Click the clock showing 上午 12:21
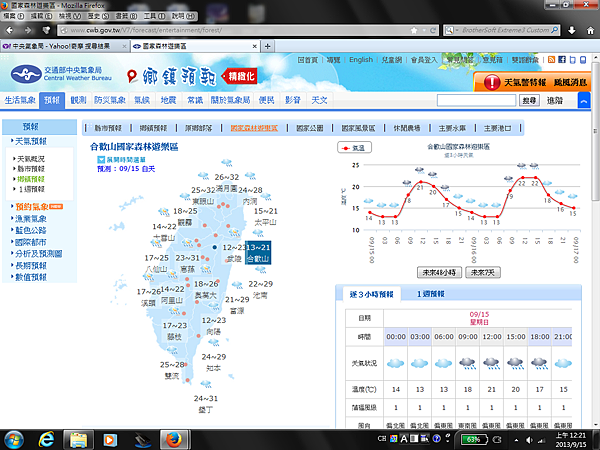This screenshot has height=450, width=600. [x=571, y=435]
